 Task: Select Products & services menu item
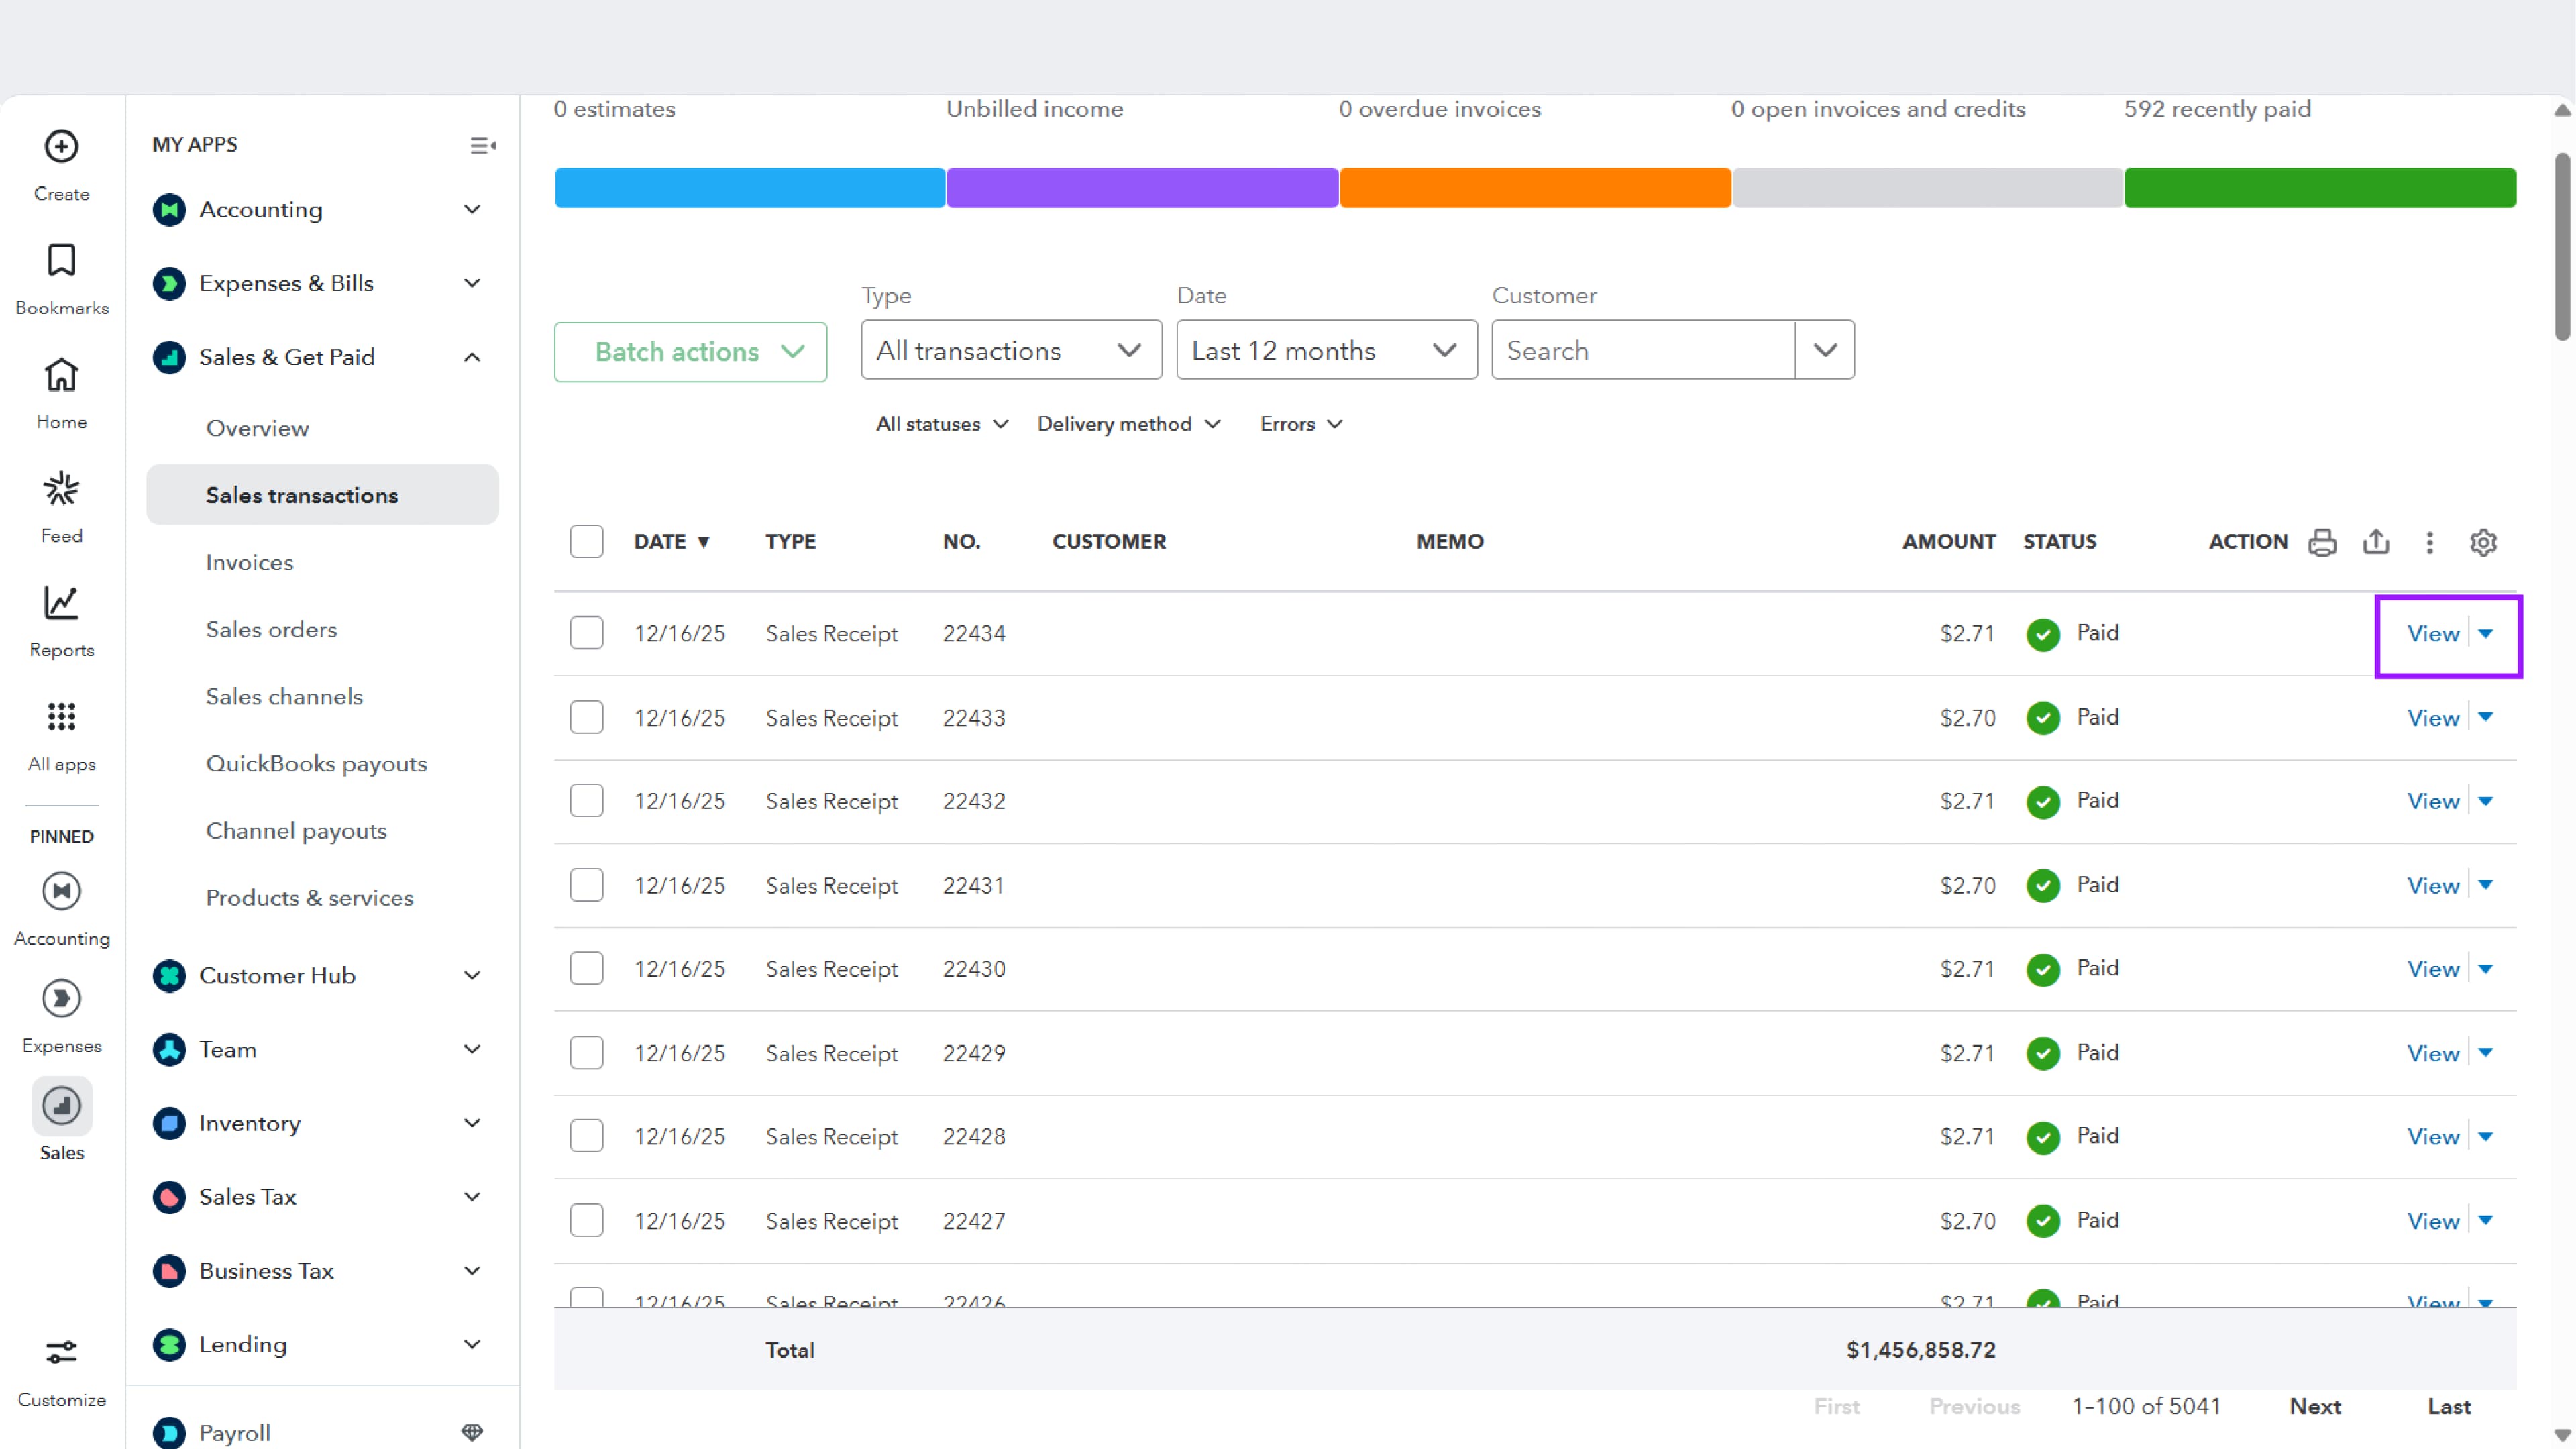310,898
